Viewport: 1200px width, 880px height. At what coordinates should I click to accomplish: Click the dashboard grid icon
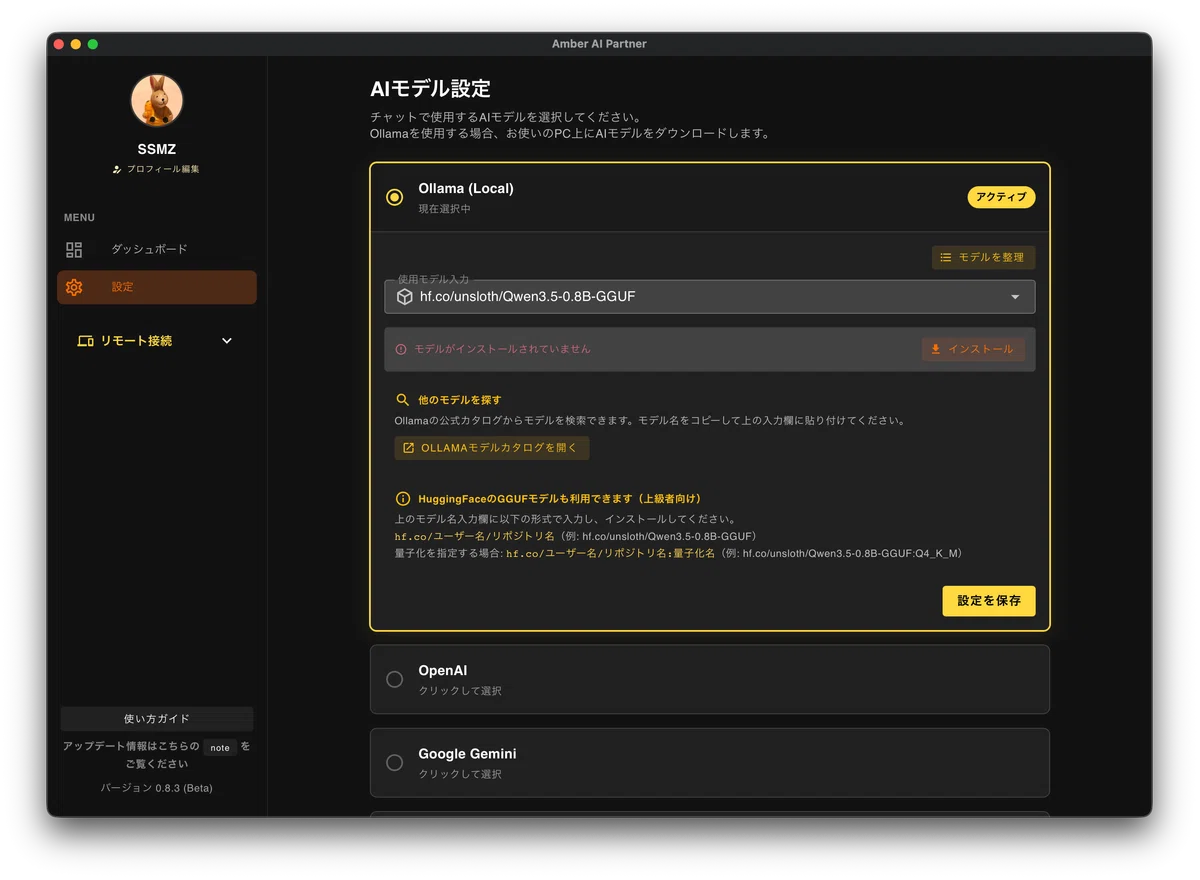[x=74, y=250]
